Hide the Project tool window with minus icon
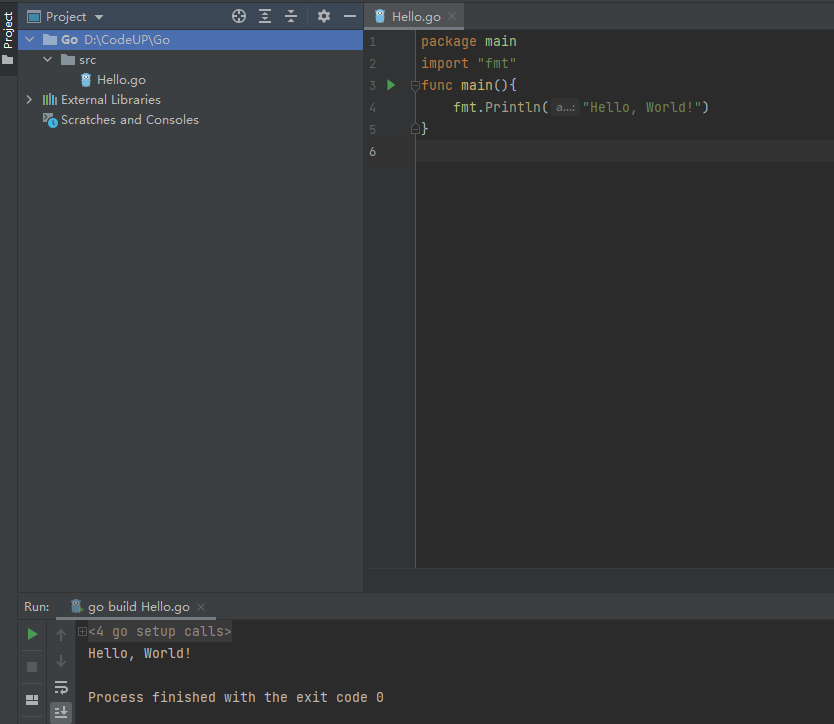Screen dimensions: 834x724 (350, 16)
